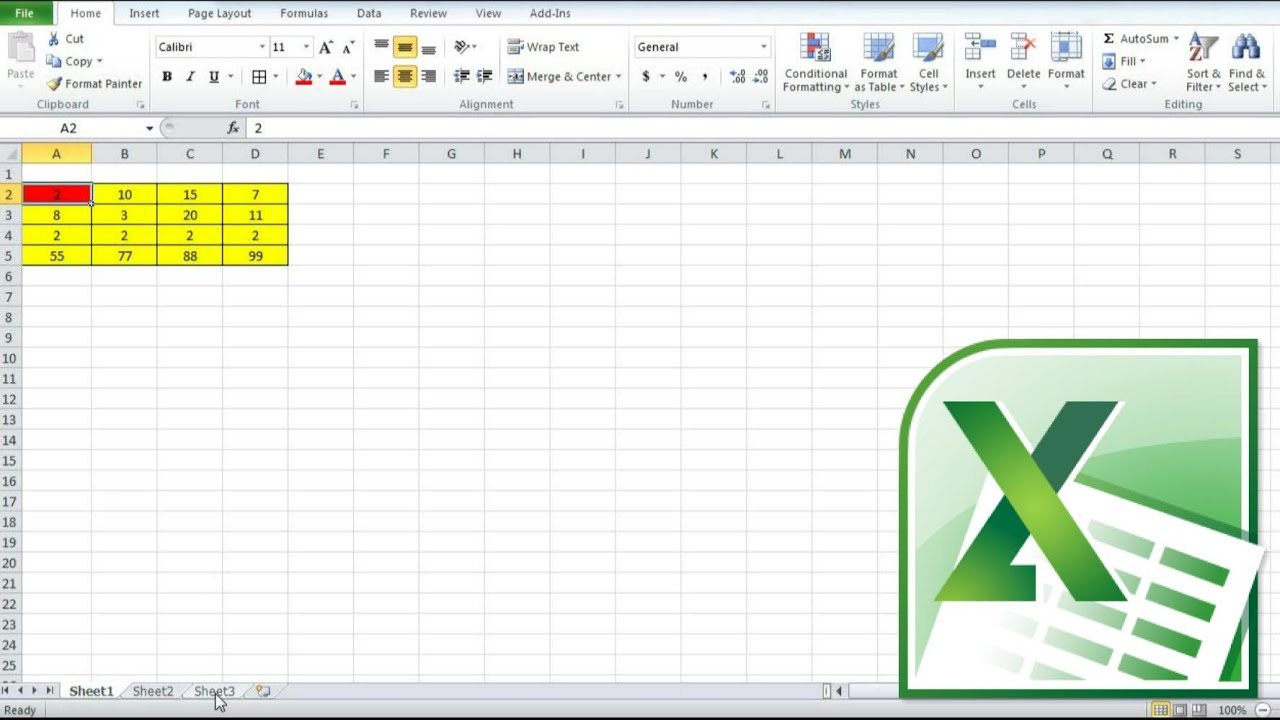Open Conditional Formatting menu

815,63
